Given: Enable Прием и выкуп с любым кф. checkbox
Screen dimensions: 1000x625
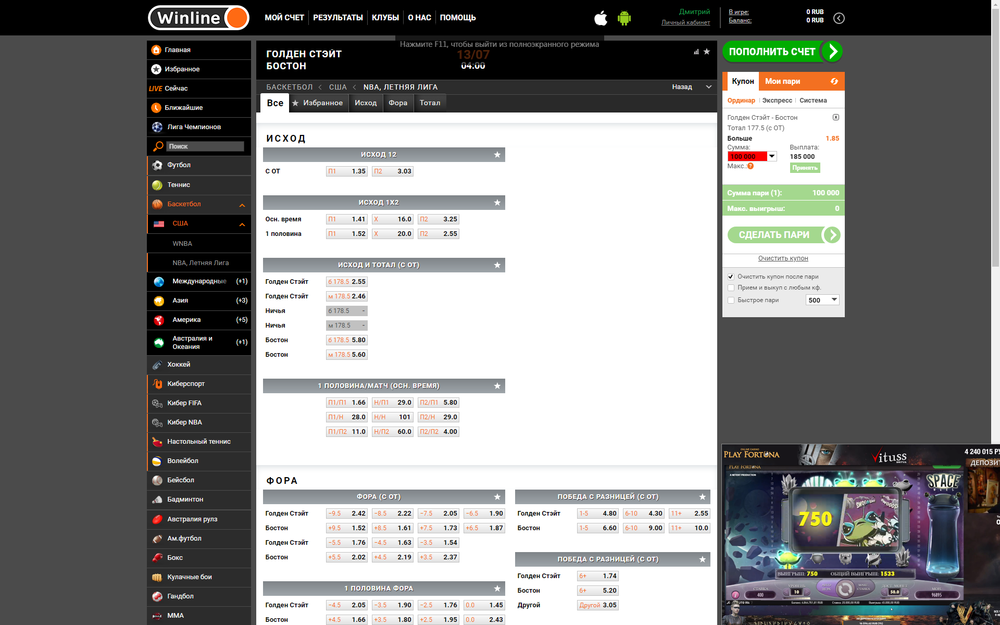Looking at the screenshot, I should (731, 288).
